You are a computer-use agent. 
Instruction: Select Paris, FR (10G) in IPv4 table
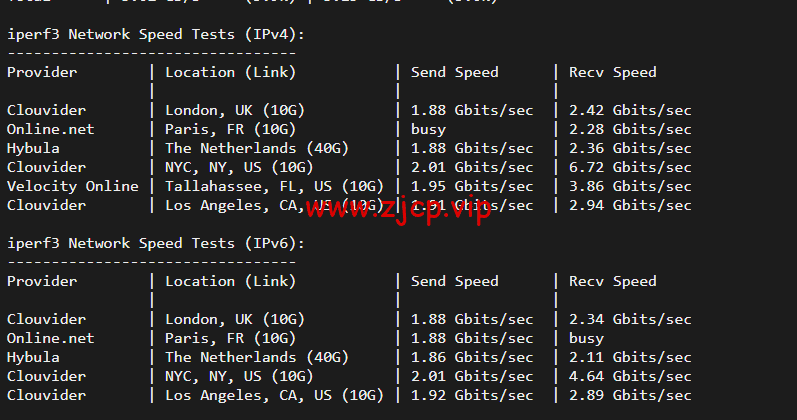point(230,129)
